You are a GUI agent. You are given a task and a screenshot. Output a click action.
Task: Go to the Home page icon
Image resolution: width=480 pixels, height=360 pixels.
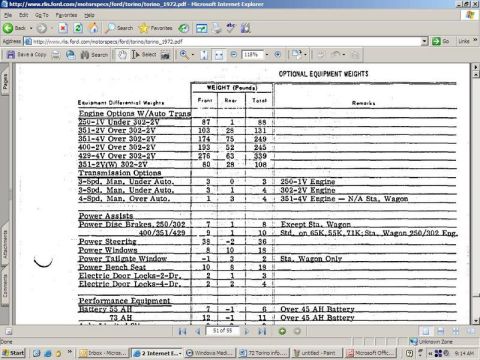click(93, 28)
